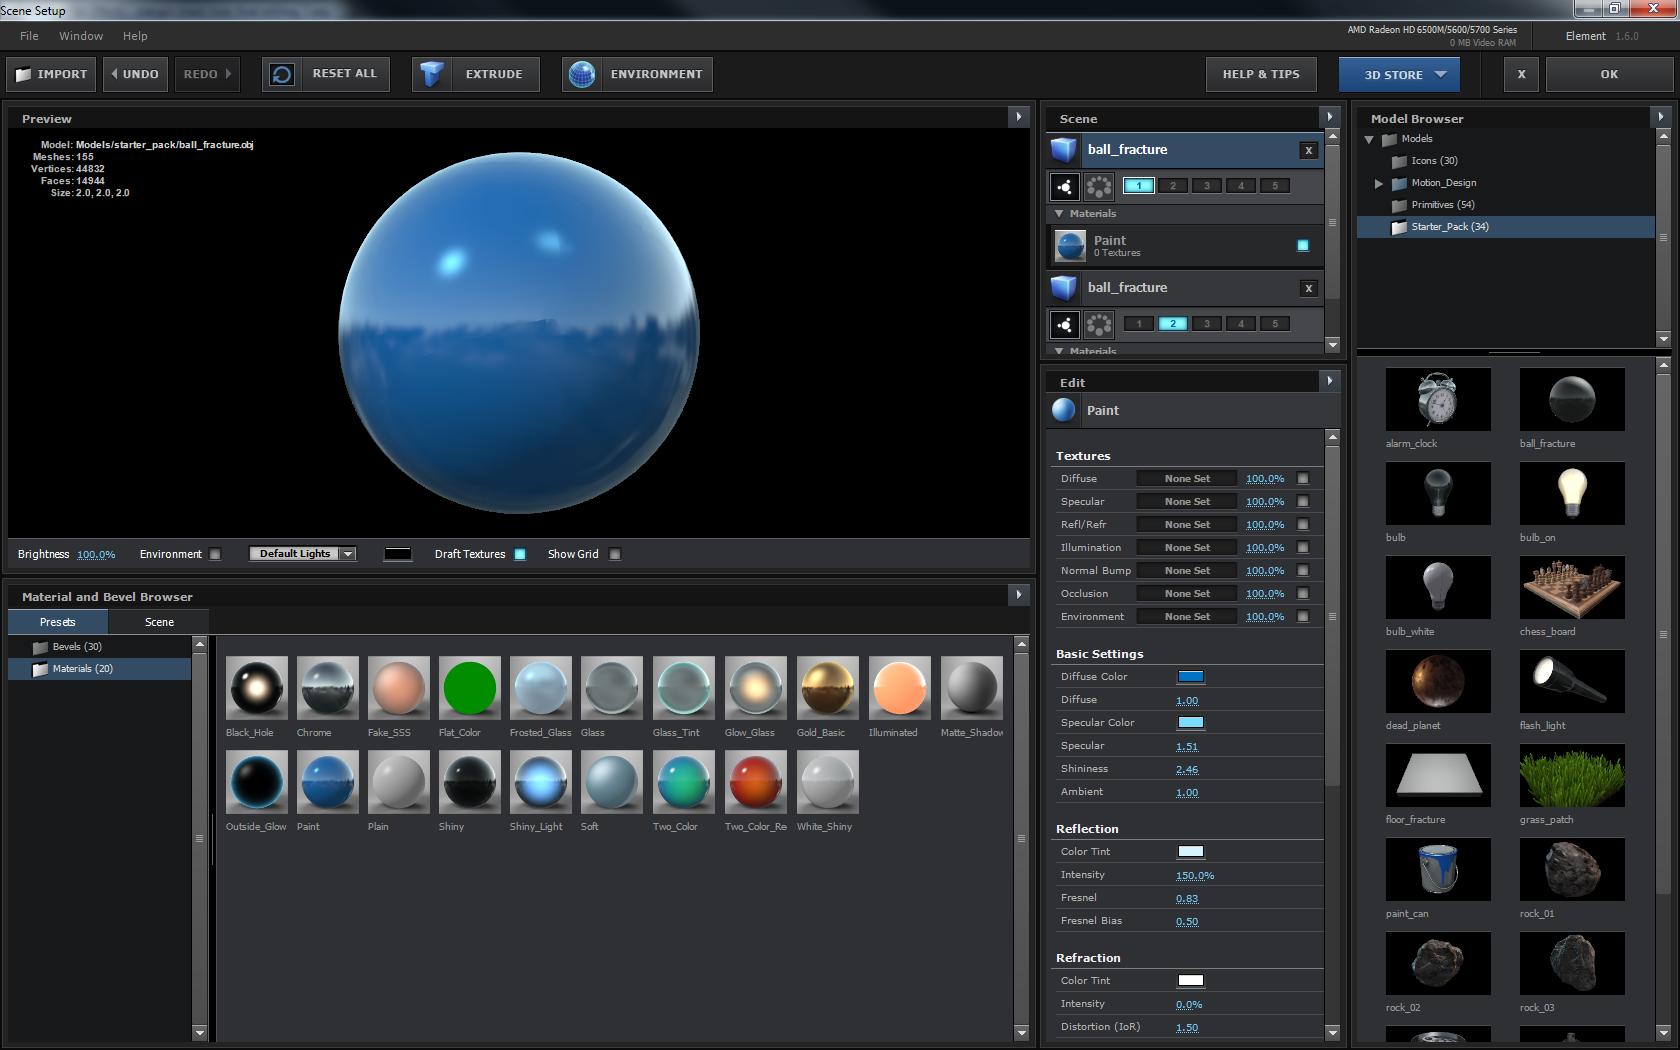Collapse the first Materials section in Scene
Viewport: 1680px width, 1050px height.
pyautogui.click(x=1059, y=213)
